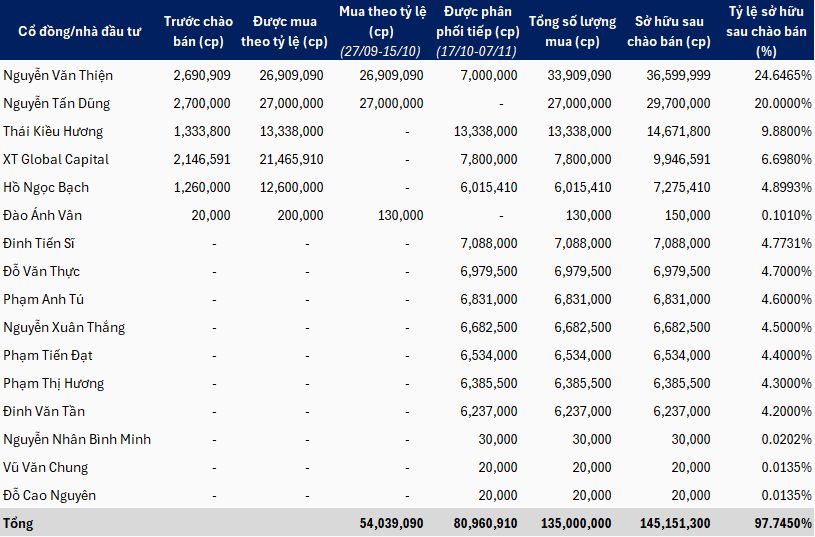Select the "Trước chào bán (cp)" header
The width and height of the screenshot is (815, 537).
(x=197, y=31)
